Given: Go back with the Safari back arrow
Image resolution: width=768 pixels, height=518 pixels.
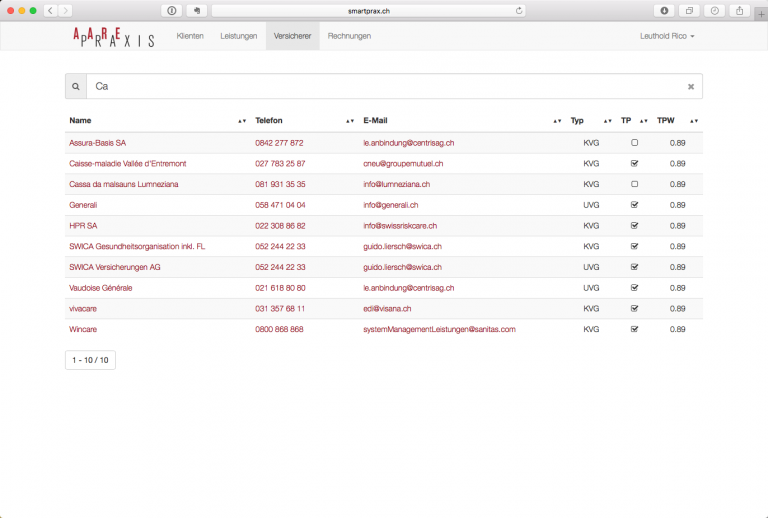Looking at the screenshot, I should pyautogui.click(x=50, y=11).
